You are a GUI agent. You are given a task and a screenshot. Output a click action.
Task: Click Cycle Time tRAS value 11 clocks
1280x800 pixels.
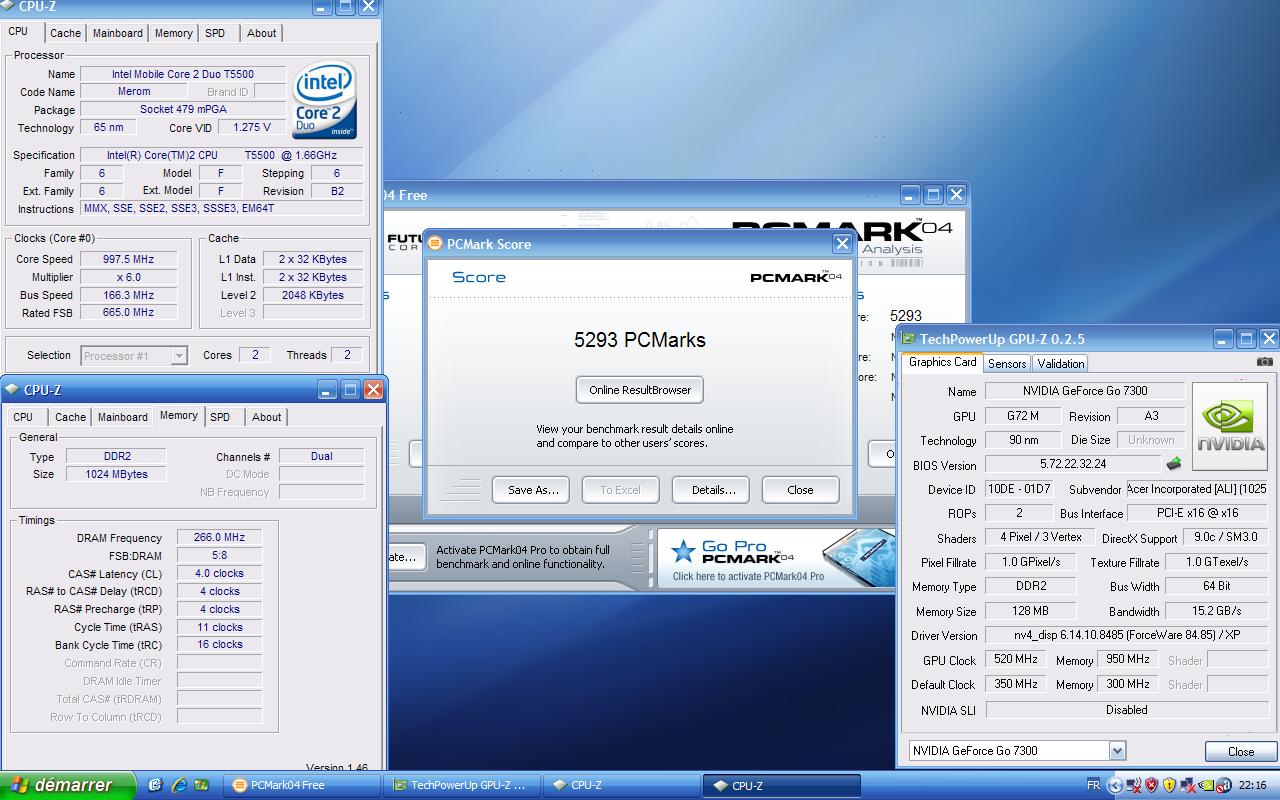(219, 627)
